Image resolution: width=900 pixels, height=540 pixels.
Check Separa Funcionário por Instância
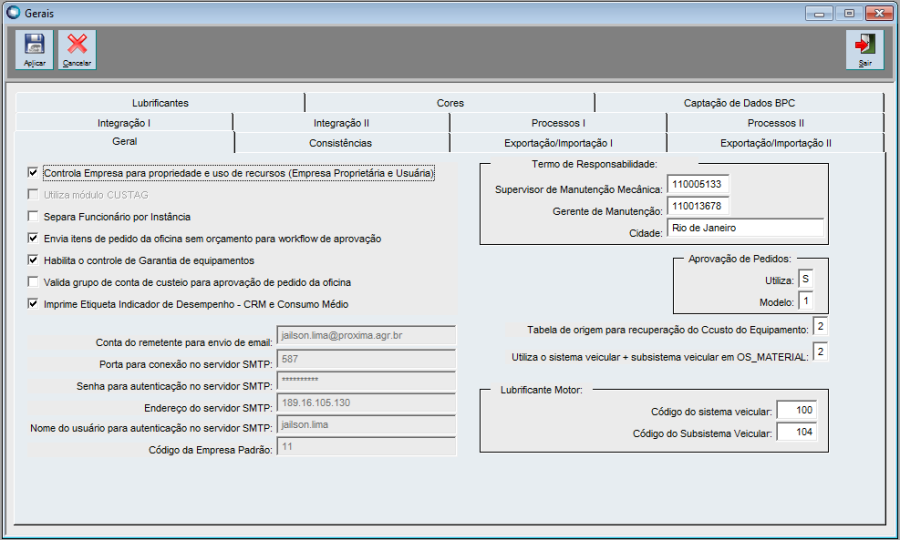[x=33, y=216]
